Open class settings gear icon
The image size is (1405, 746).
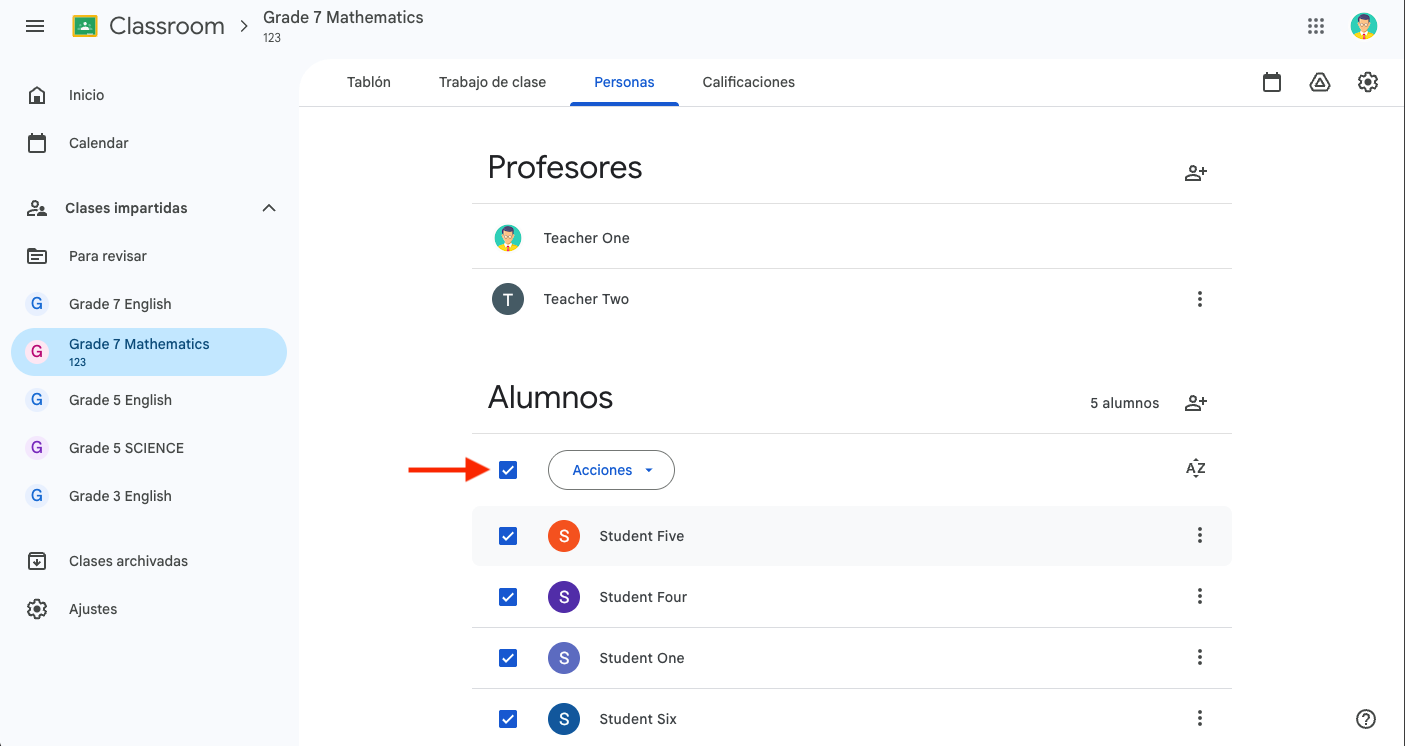[1368, 82]
